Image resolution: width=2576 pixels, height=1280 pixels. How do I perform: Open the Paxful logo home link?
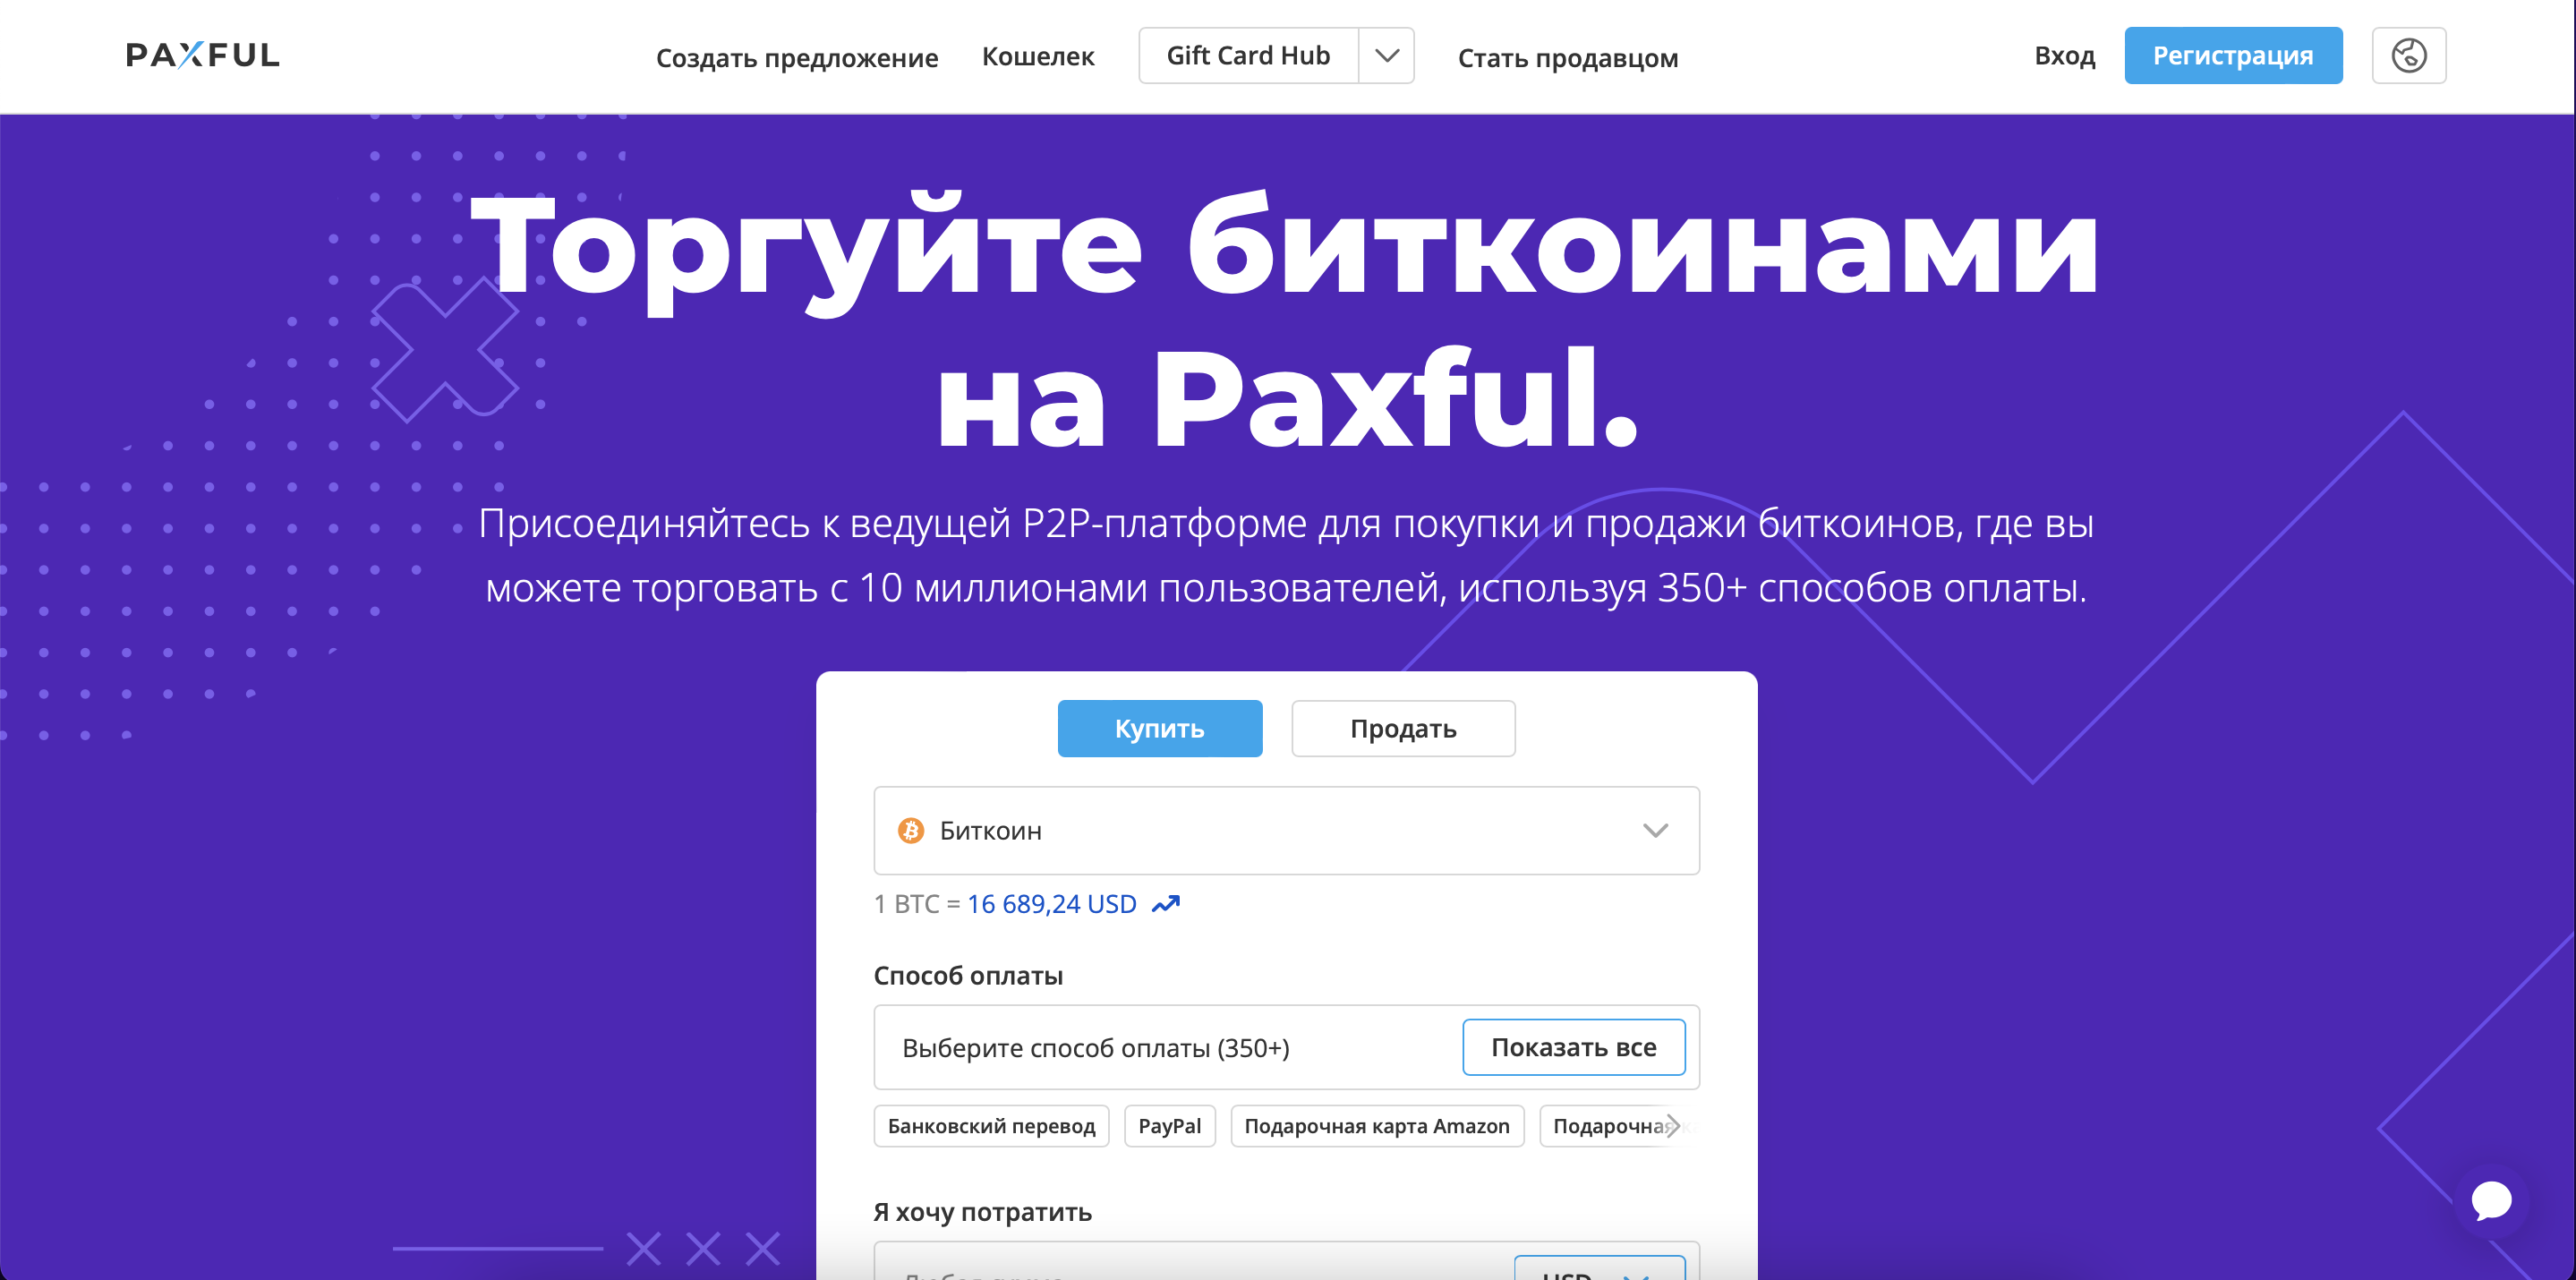click(x=202, y=55)
